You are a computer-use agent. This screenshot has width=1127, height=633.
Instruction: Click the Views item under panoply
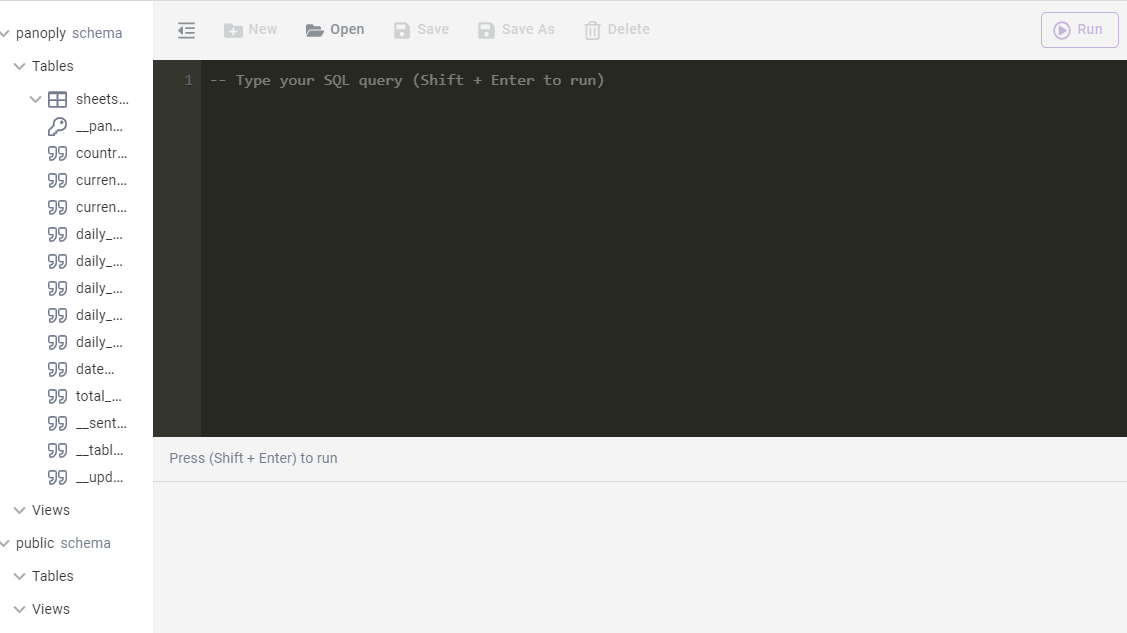point(50,510)
